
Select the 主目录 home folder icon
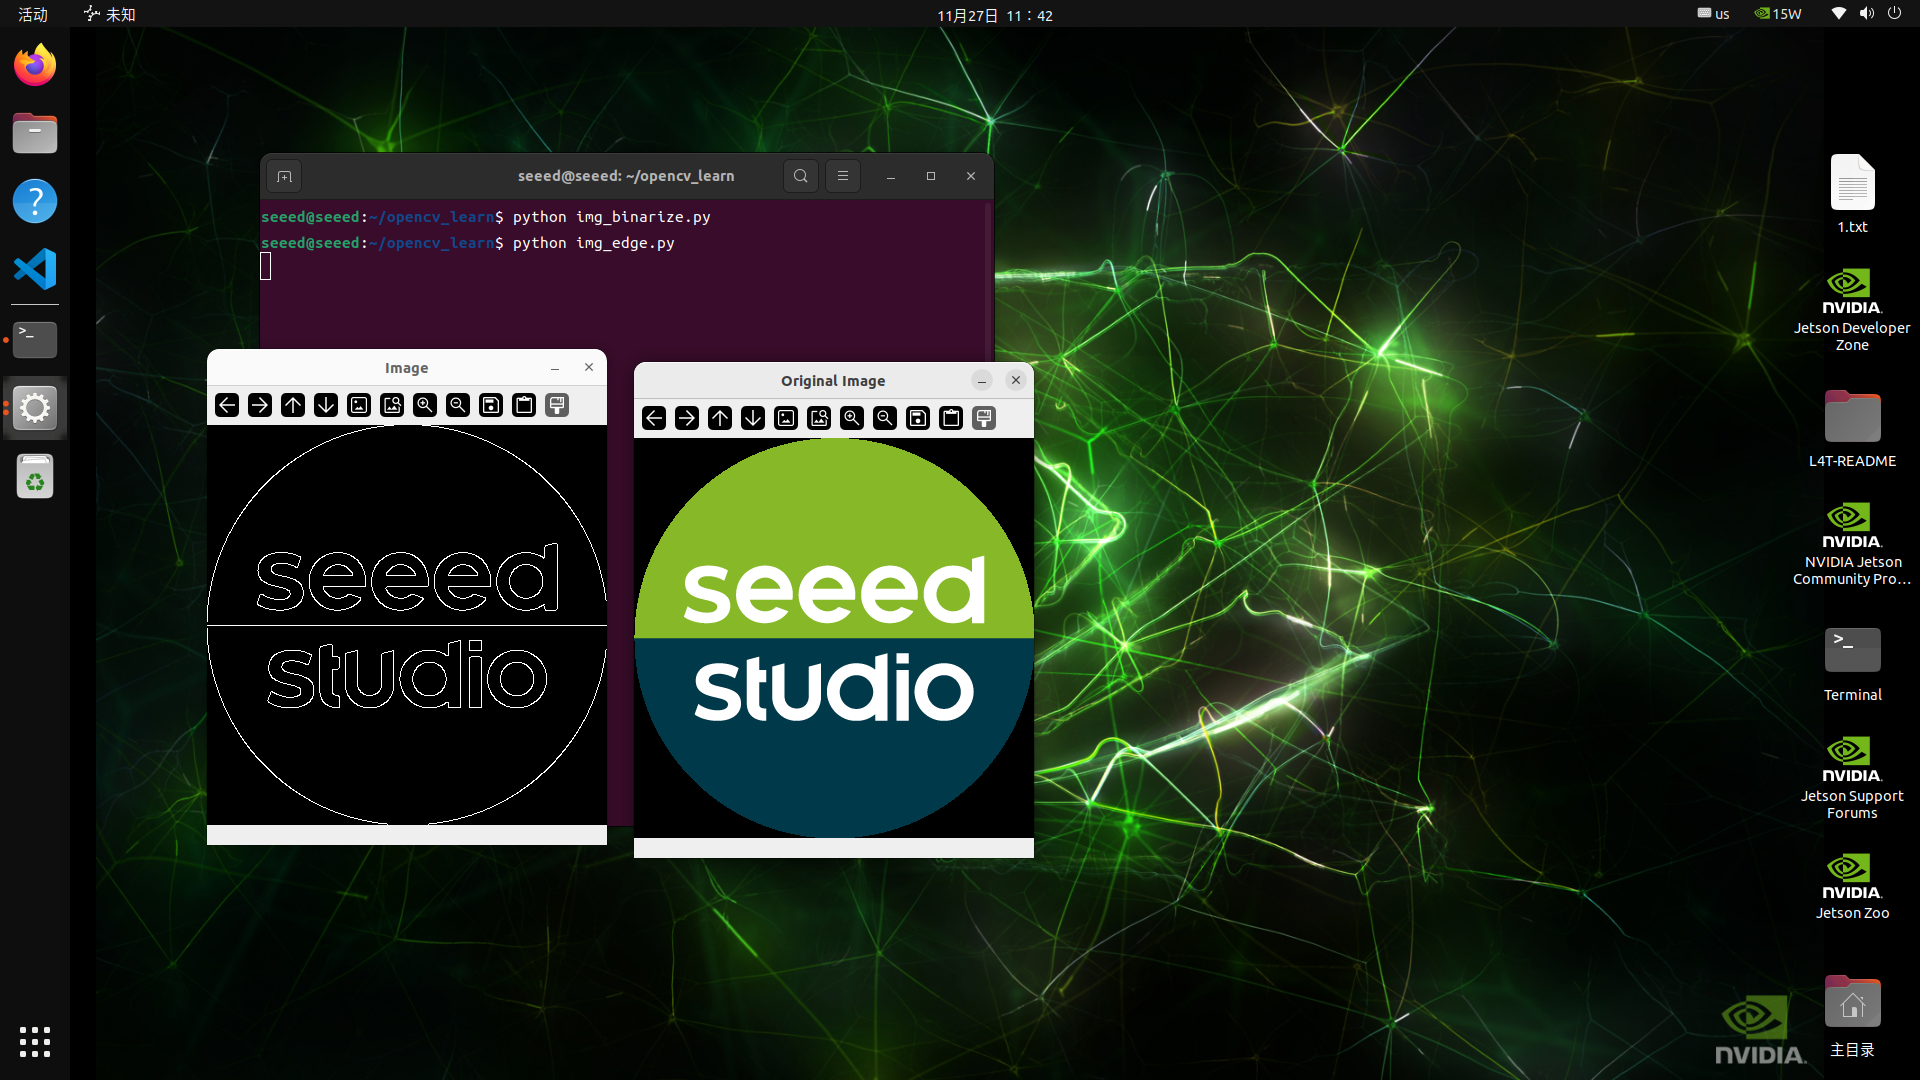coord(1852,1016)
